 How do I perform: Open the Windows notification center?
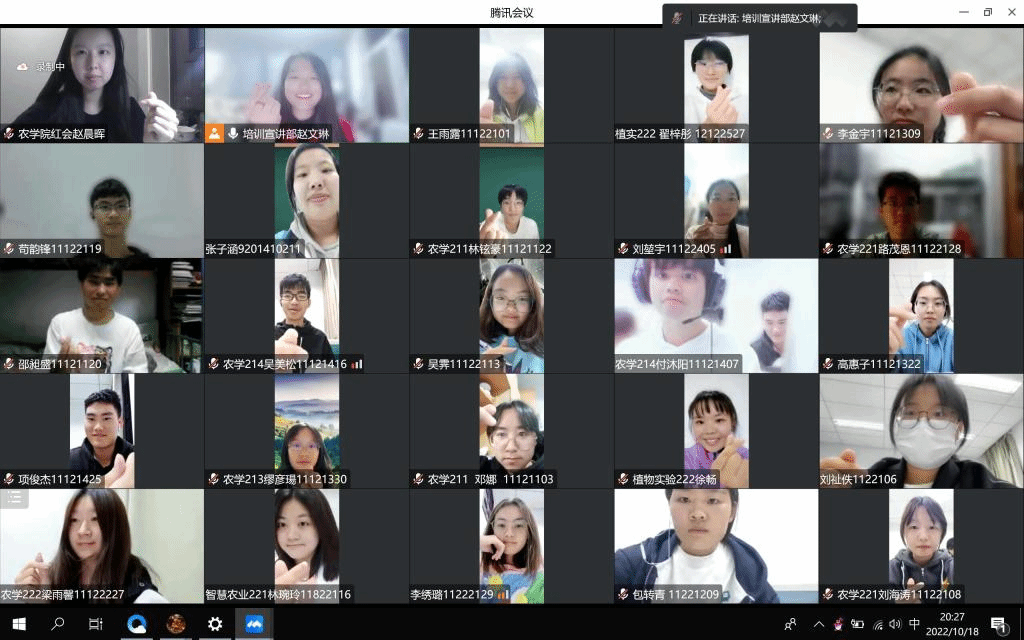[x=998, y=624]
